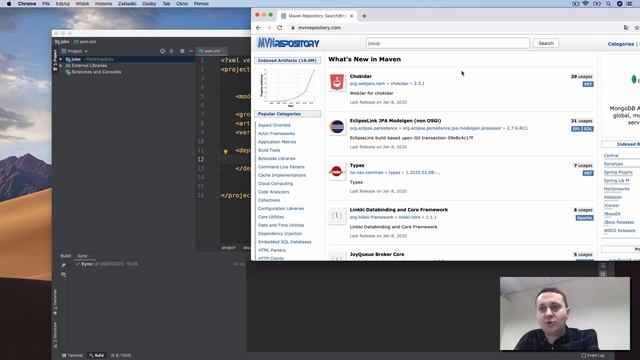Open the Edytuj menu
Screen dimensions: 640x360
coord(62,4)
